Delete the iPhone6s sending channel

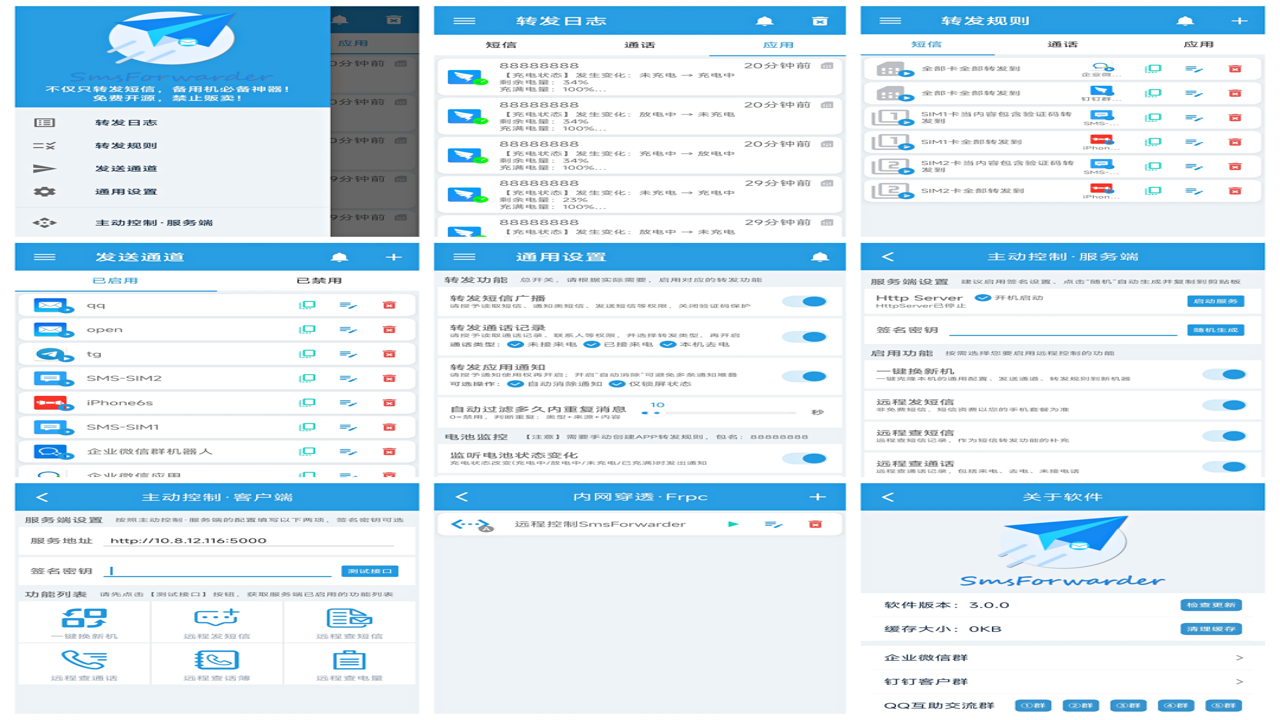(x=389, y=403)
